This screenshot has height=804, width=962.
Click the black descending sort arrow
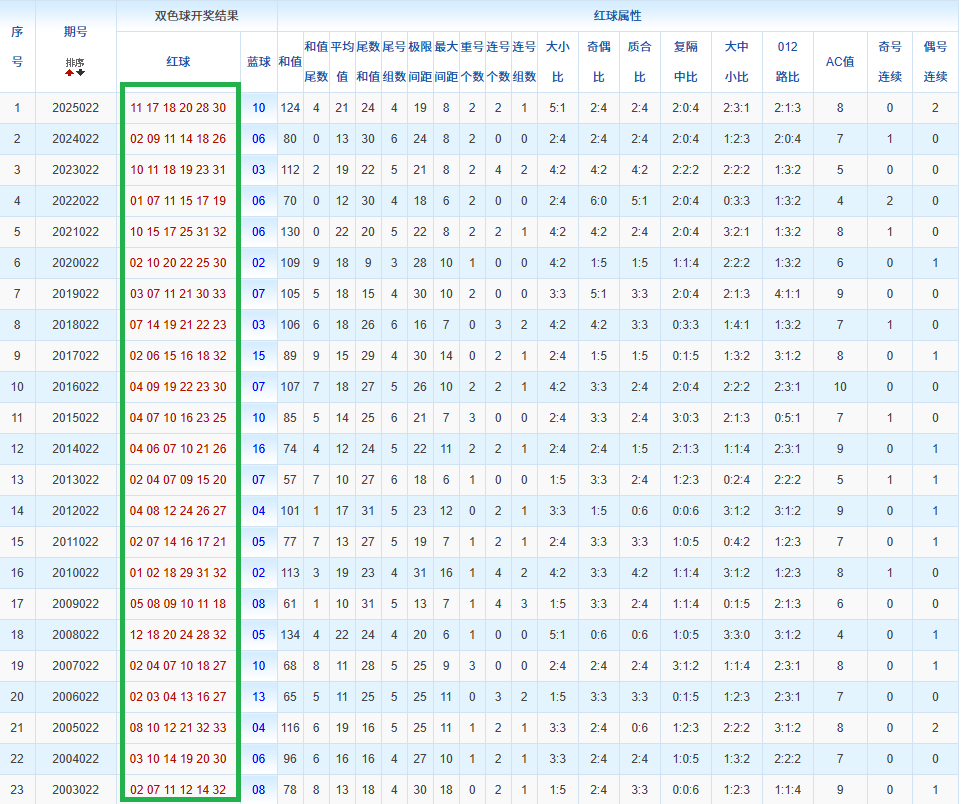[81, 72]
